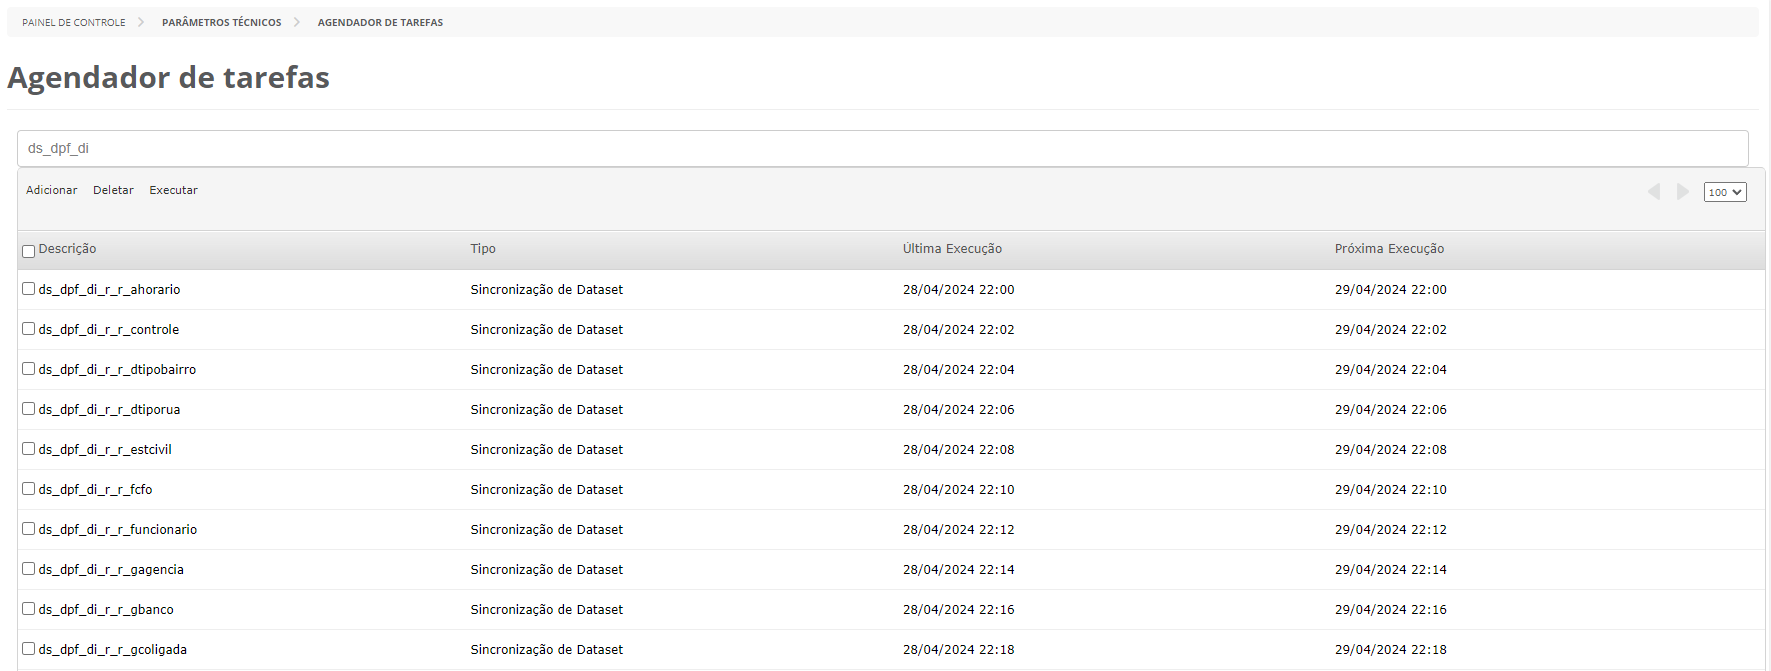1771x671 pixels.
Task: Focus the search field containing ds_dpf_di
Action: point(882,148)
